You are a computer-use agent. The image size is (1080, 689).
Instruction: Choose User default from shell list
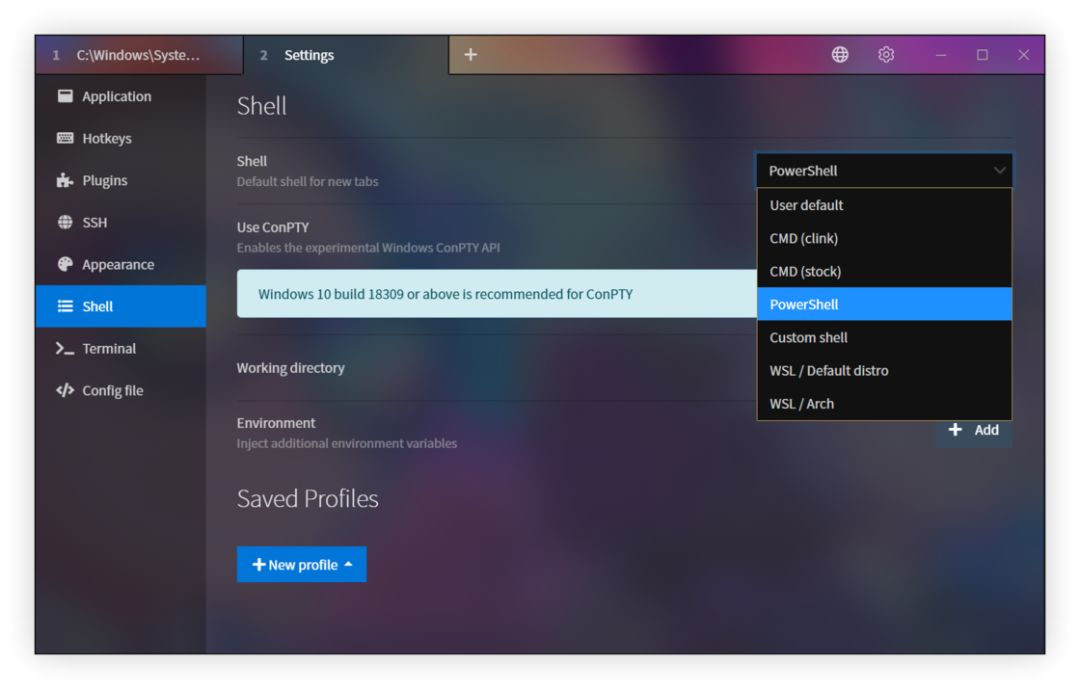coord(884,205)
